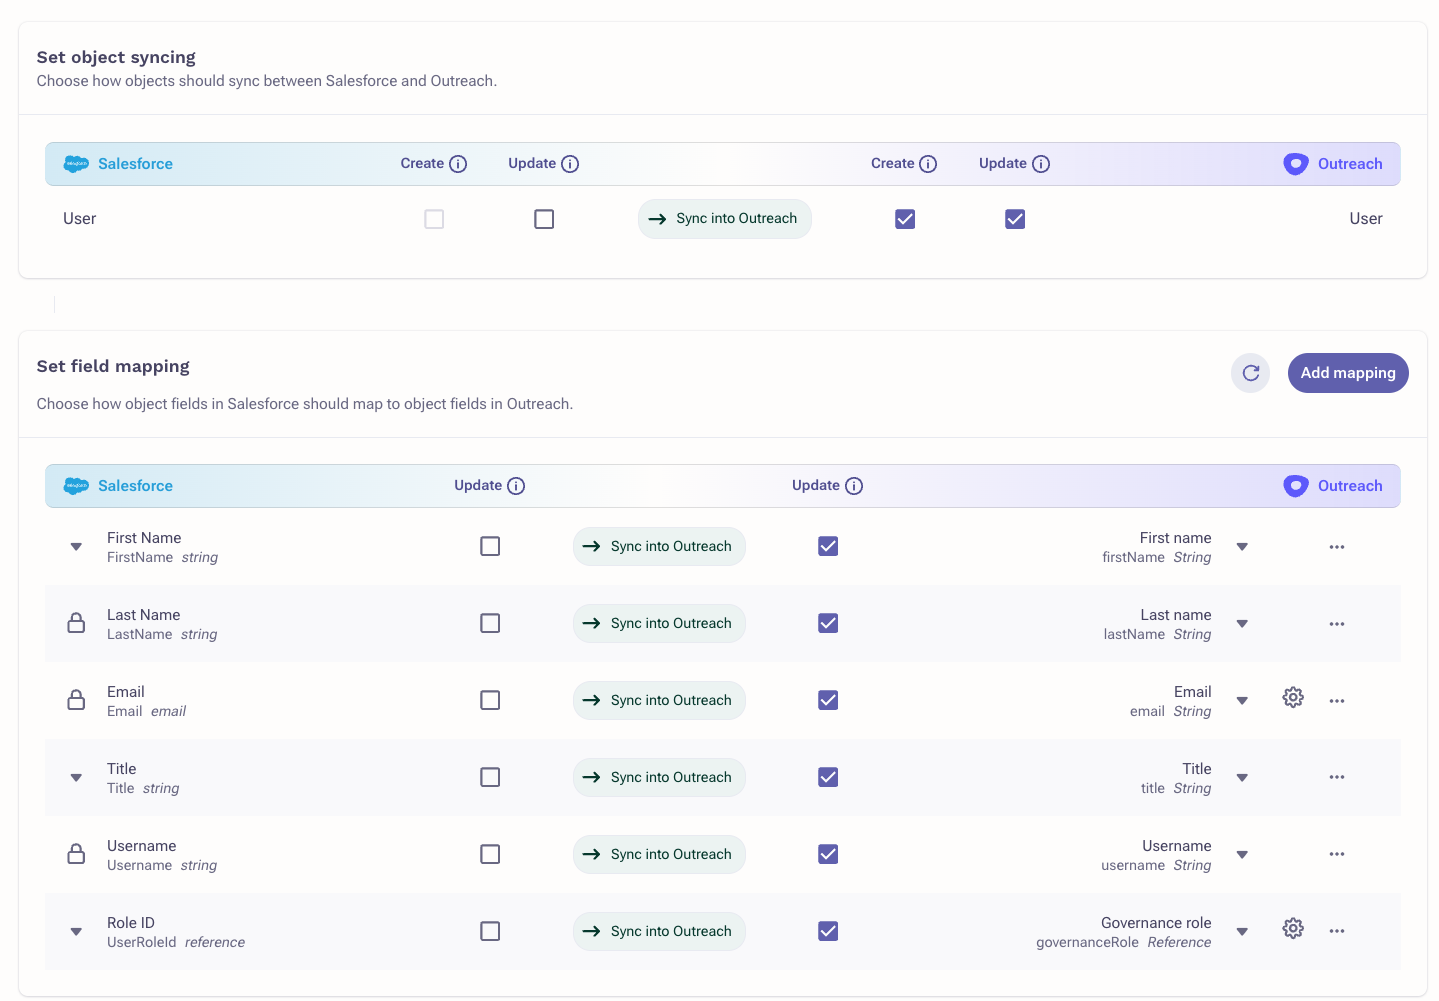Viewport: 1439px width, 1001px height.
Task: Click 'governanceRole Reference' field text
Action: 1123,942
